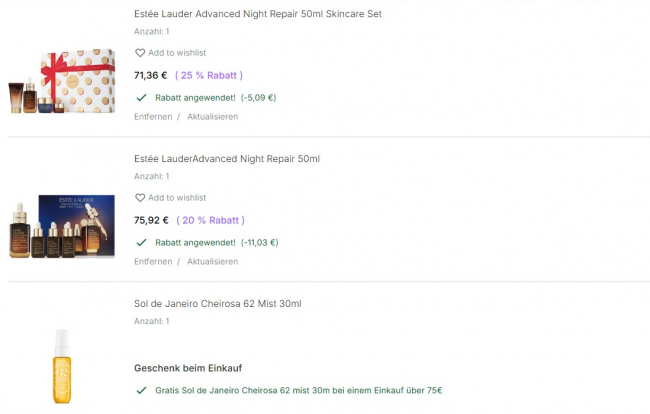
Task: Open the Advanced Night Repair serum set thumbnail
Action: click(63, 227)
